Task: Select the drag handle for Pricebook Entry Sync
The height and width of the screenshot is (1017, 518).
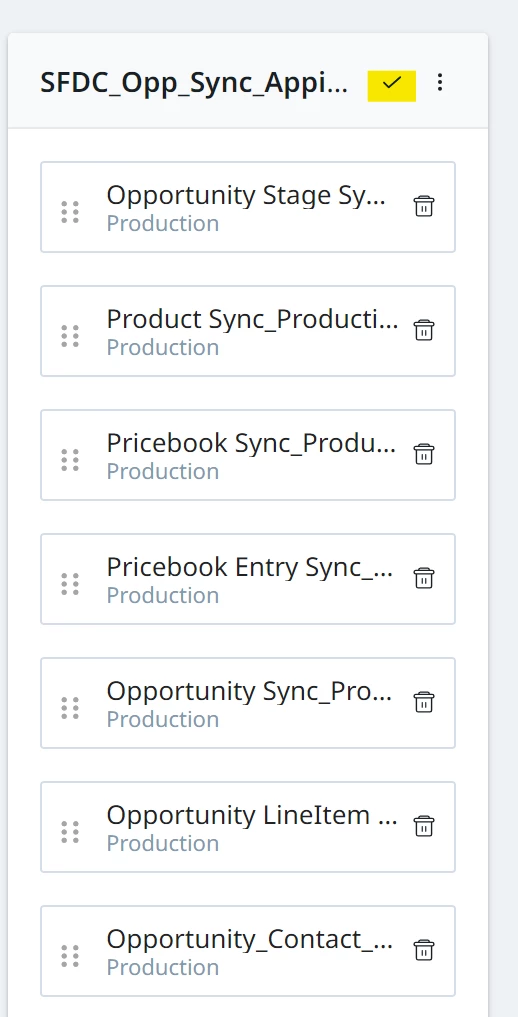Action: (70, 584)
